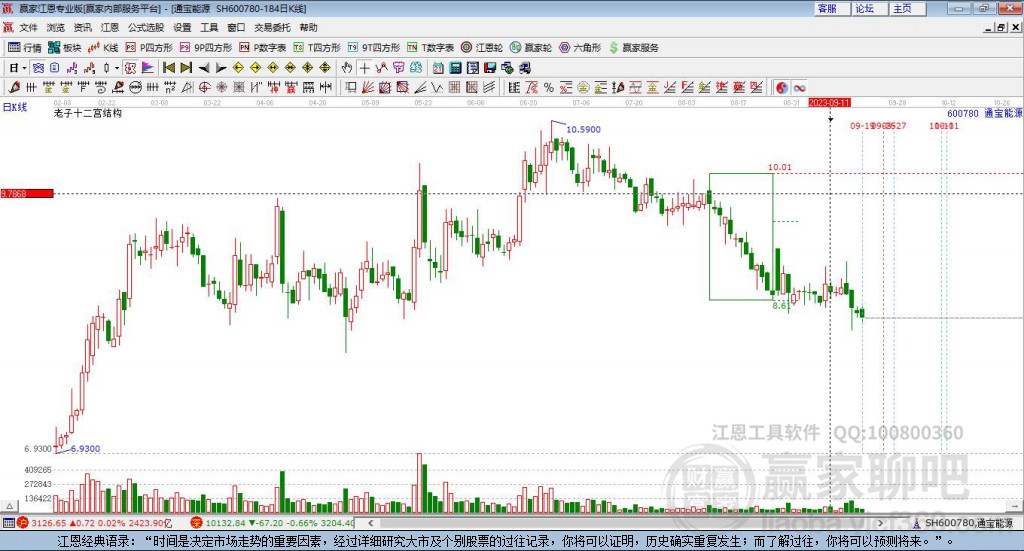Click the circled-bars cycle tool icon

coord(135,87)
